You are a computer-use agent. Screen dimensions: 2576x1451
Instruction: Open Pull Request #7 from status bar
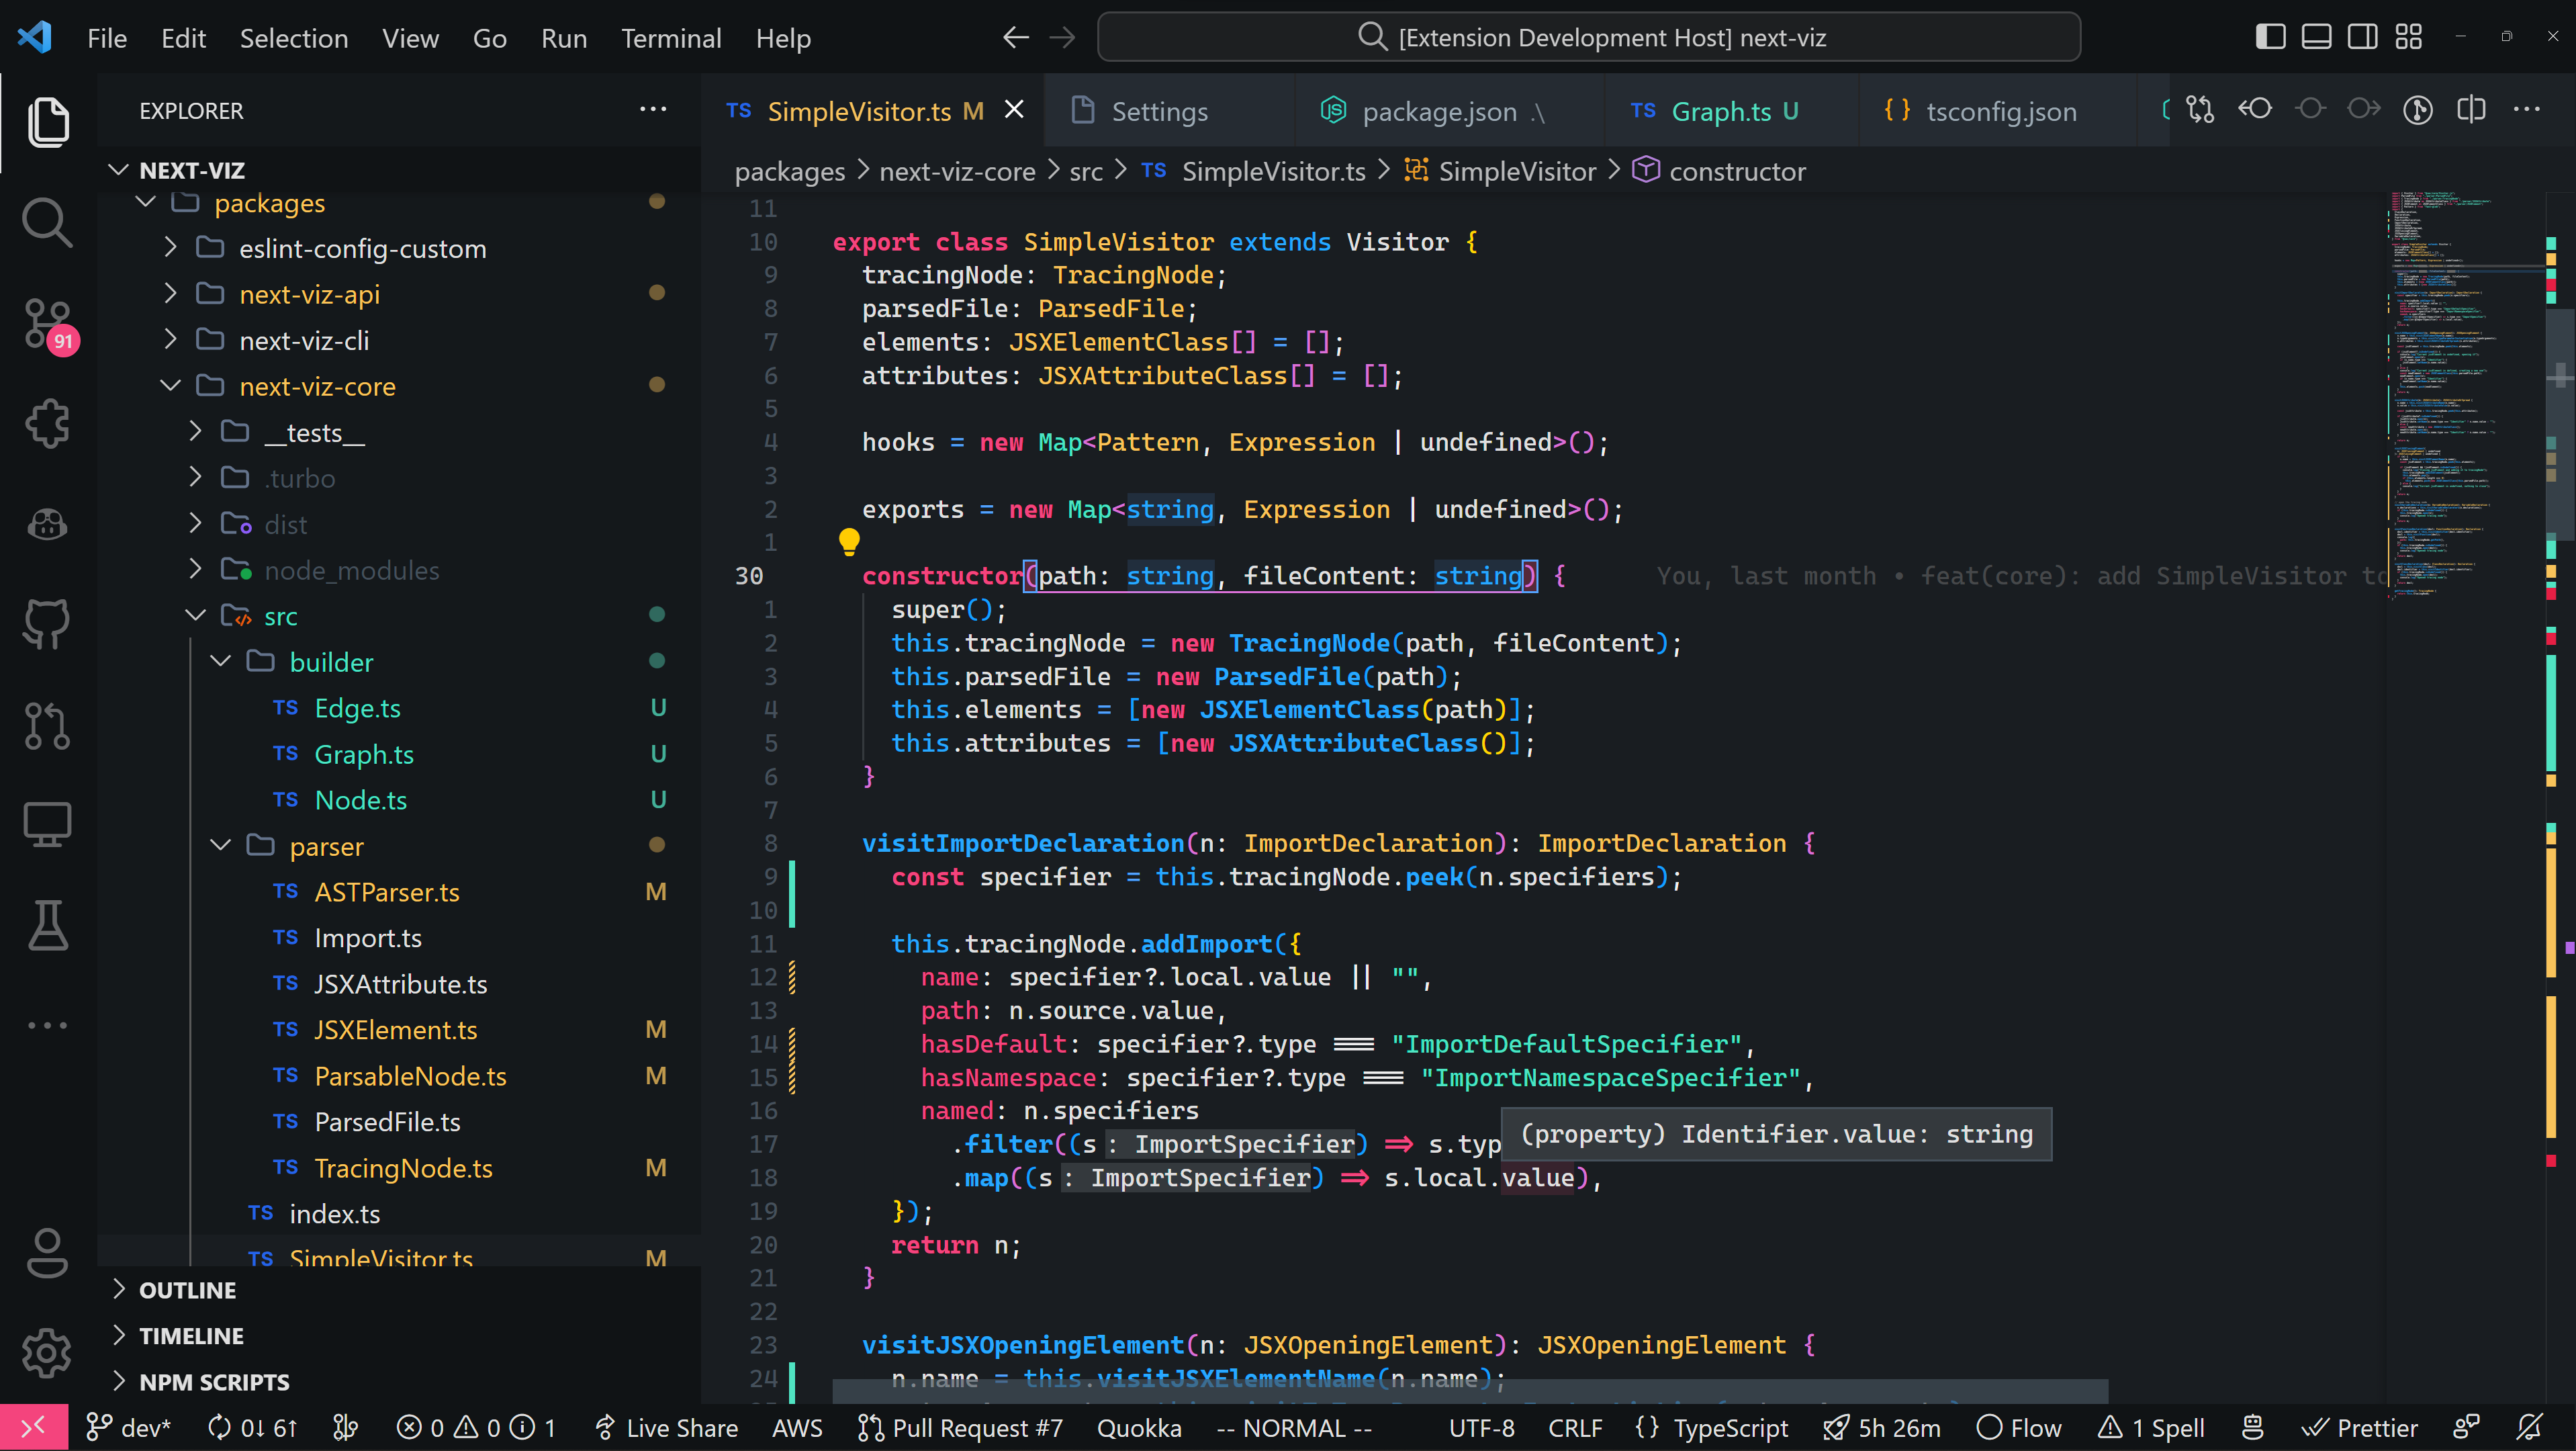coord(960,1427)
